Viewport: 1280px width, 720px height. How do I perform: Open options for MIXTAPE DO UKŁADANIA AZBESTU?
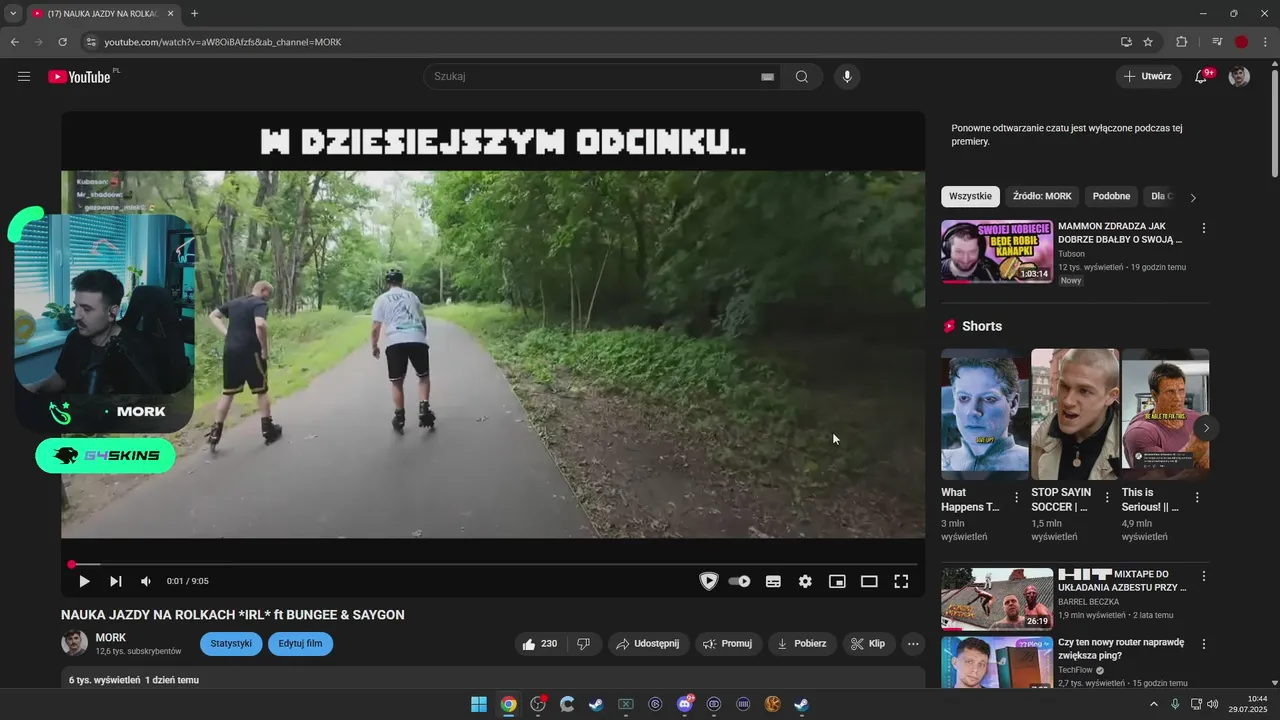tap(1204, 577)
